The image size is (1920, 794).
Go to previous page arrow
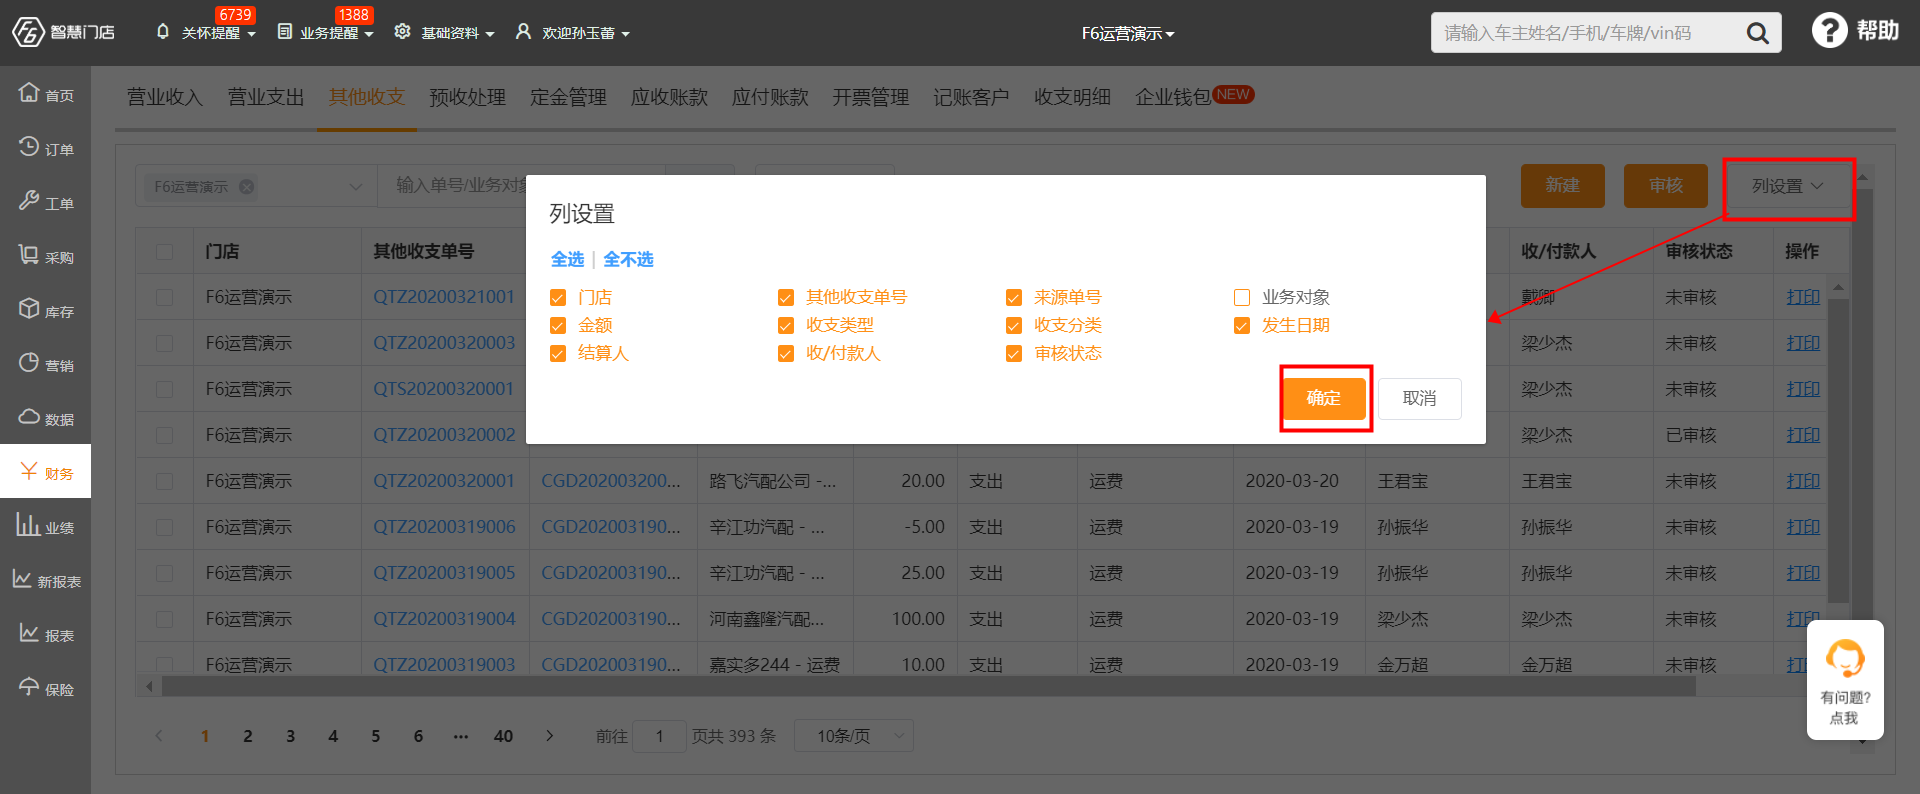[x=159, y=736]
